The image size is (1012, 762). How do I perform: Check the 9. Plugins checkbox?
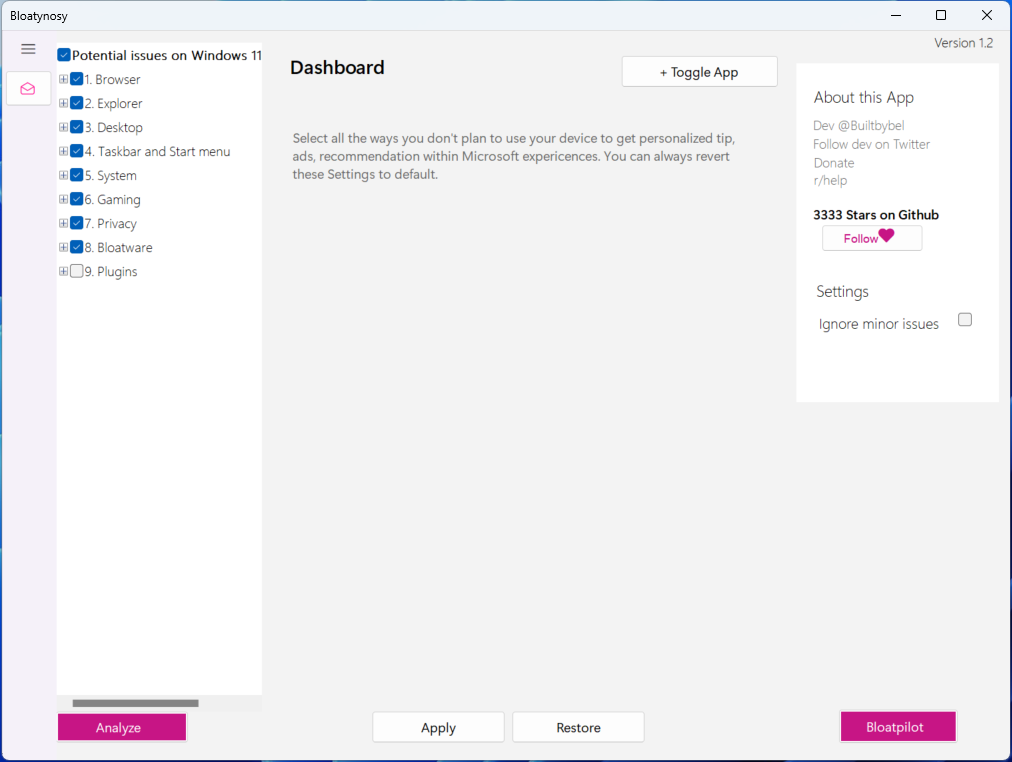[76, 271]
